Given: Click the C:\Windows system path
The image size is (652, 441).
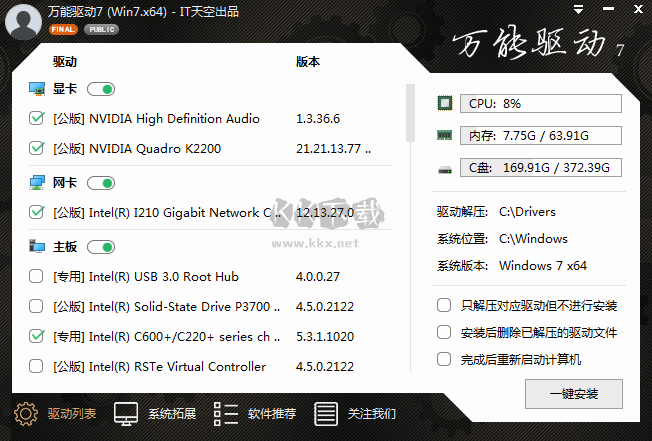Looking at the screenshot, I should pos(533,239).
